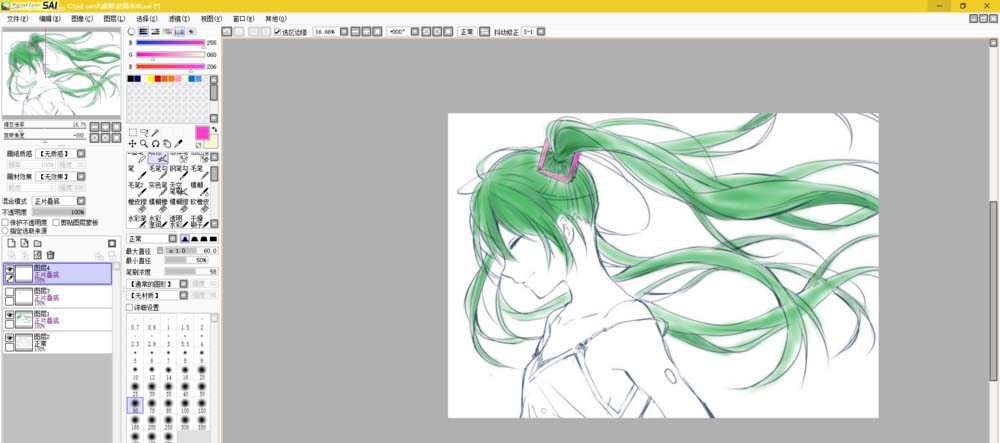Select the 毛笔勾 brush tool

point(158,171)
